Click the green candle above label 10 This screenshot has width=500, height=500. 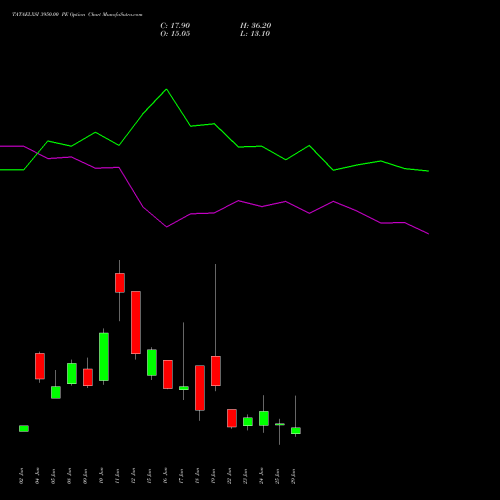[x=104, y=357]
